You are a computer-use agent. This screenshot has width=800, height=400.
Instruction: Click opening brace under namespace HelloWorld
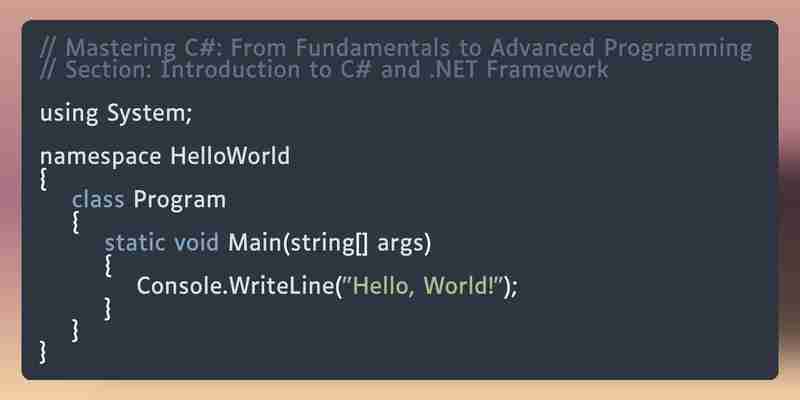(43, 180)
